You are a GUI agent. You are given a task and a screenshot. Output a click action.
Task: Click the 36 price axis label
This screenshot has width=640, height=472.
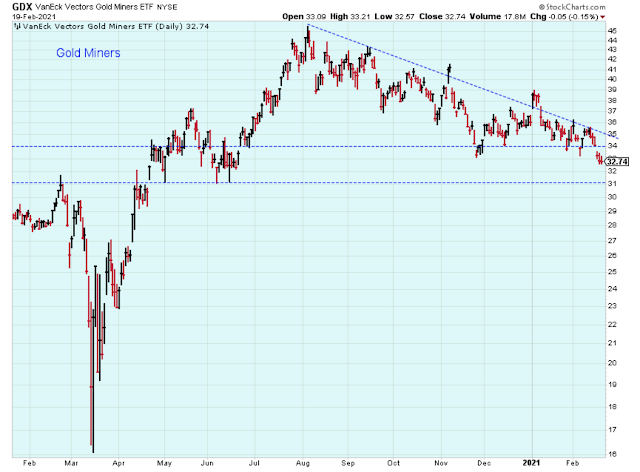tap(612, 122)
